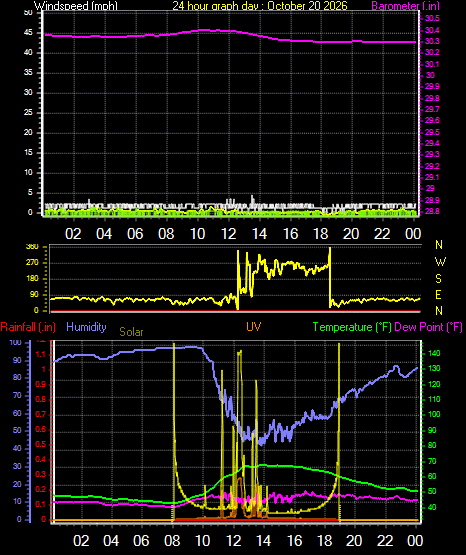Select the 'UV' legend label
This screenshot has width=466, height=555.
coord(254,327)
